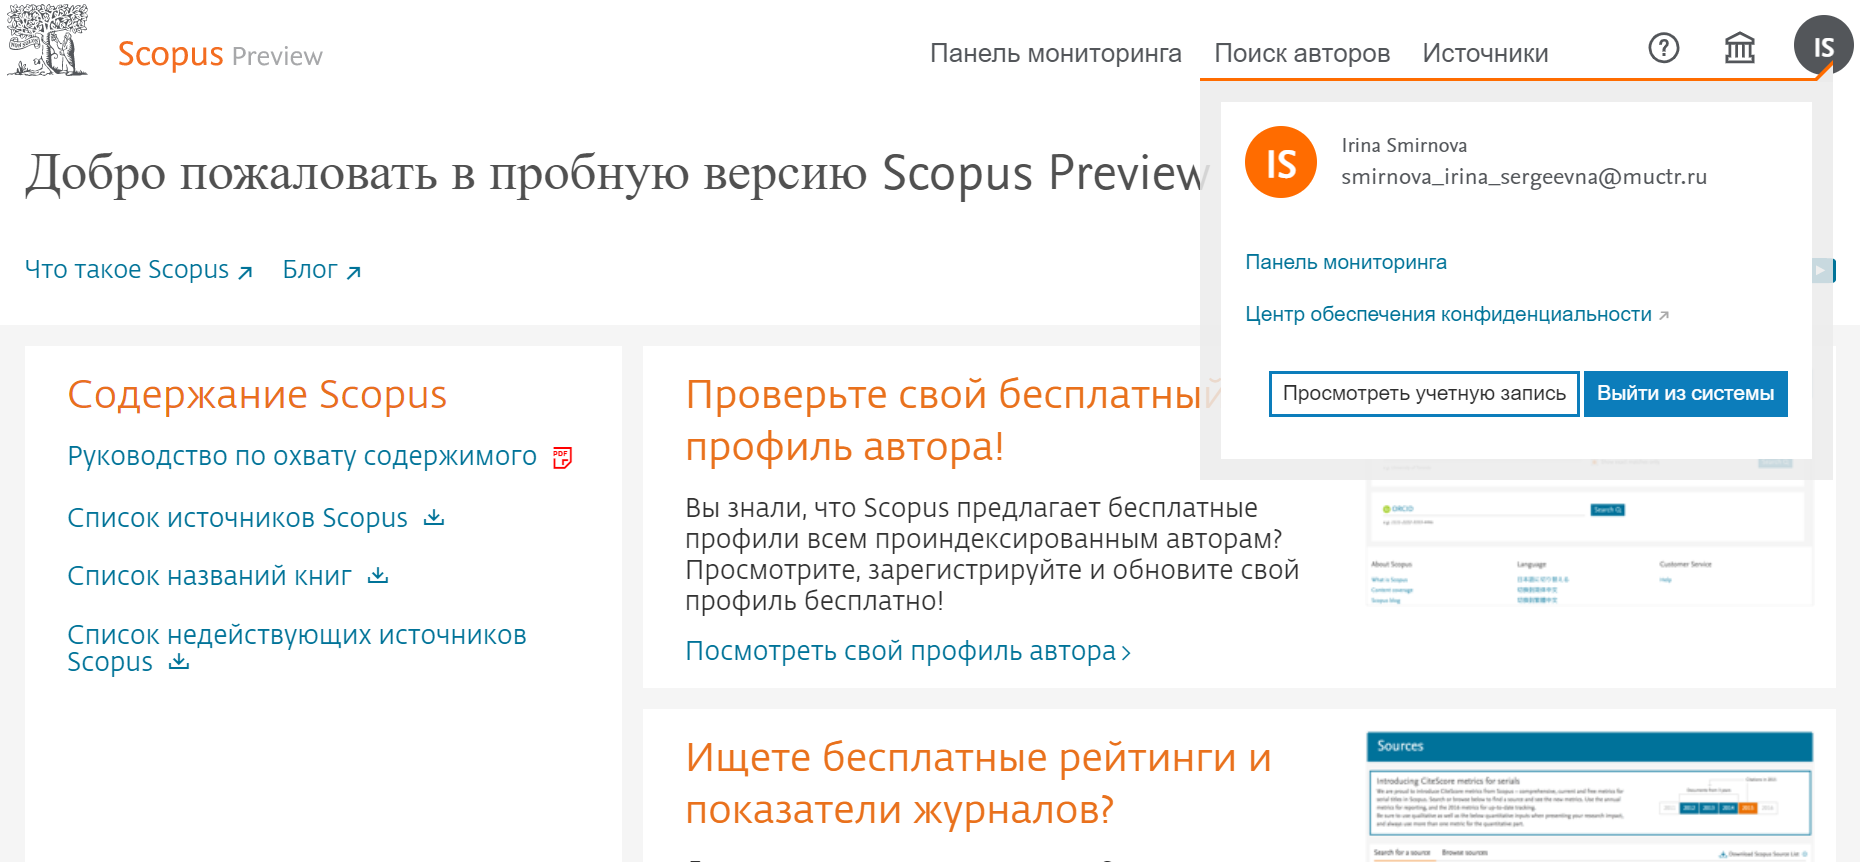Click download icon next to book titles

click(378, 576)
